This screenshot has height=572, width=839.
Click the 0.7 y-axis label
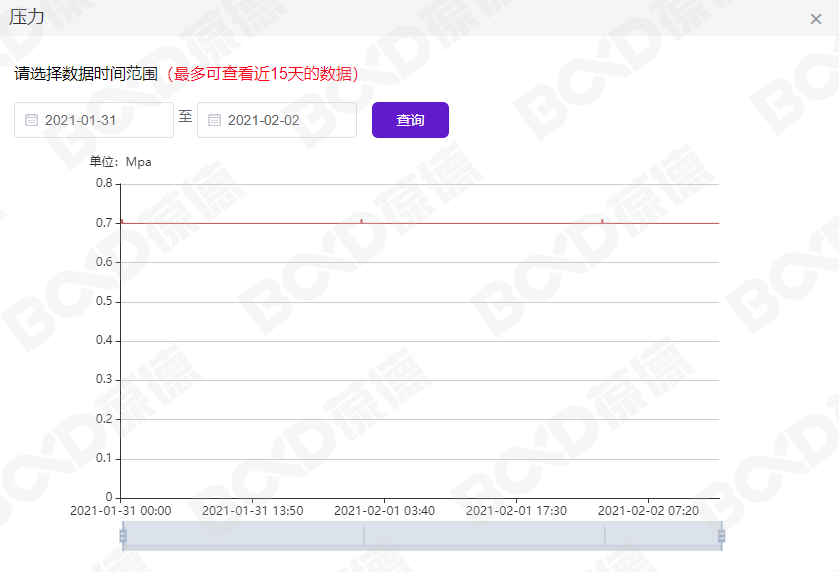pyautogui.click(x=103, y=223)
